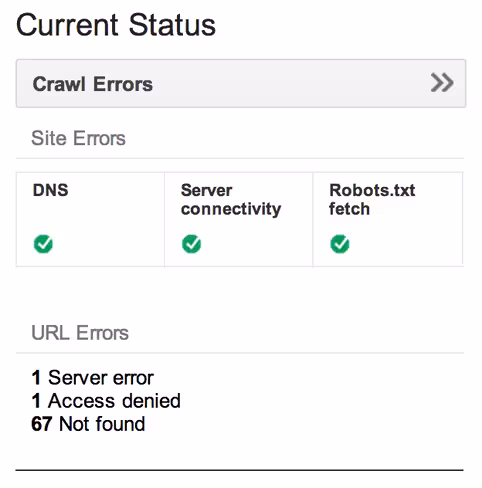Screen dimensions: 482x488
Task: View the 1 Access denied entry
Action: pyautogui.click(x=106, y=401)
